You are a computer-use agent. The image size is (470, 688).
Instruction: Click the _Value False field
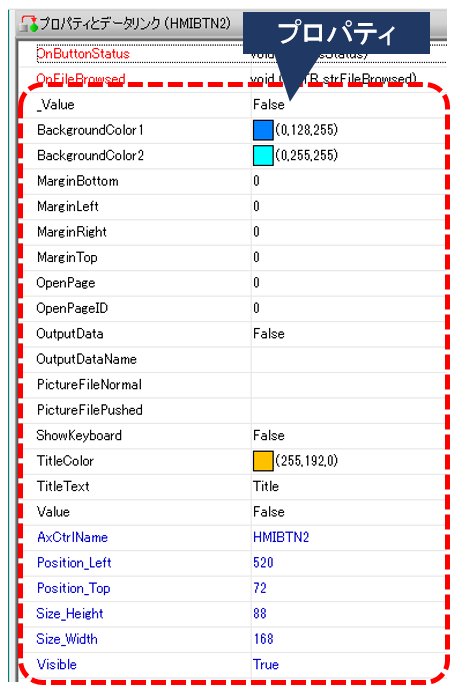click(x=349, y=105)
